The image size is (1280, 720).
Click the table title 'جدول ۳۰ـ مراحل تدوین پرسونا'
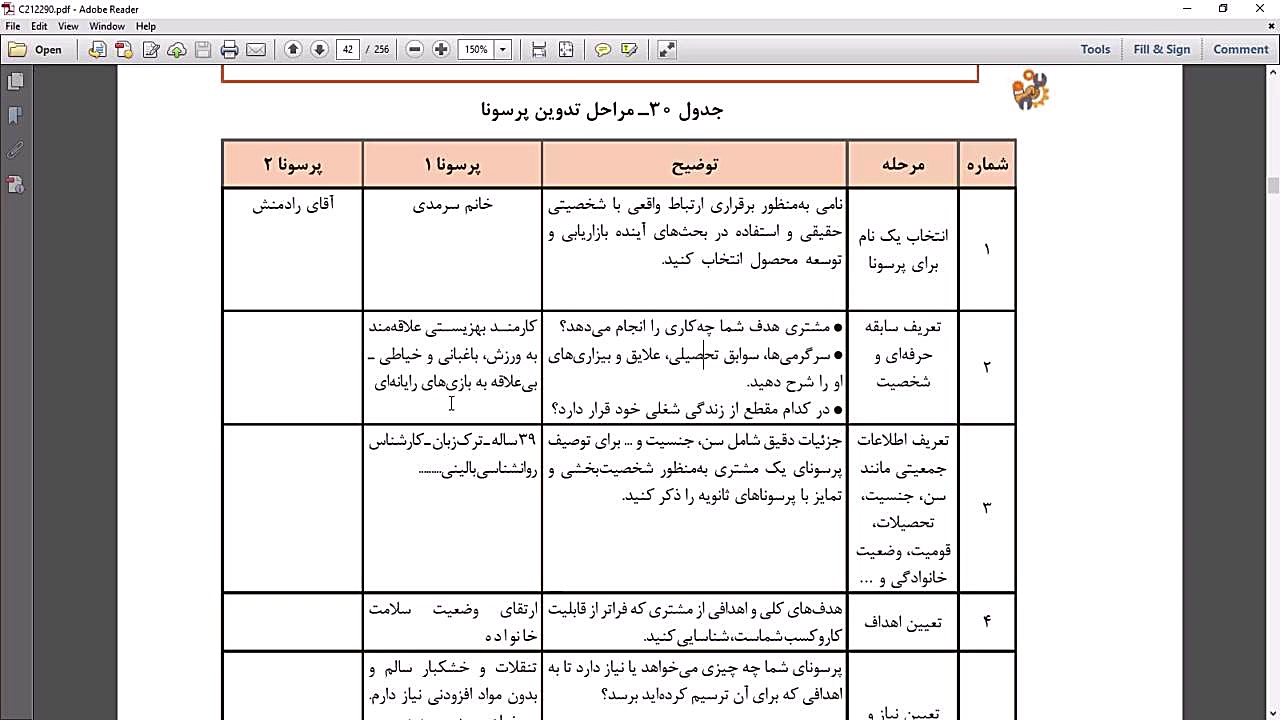(602, 110)
